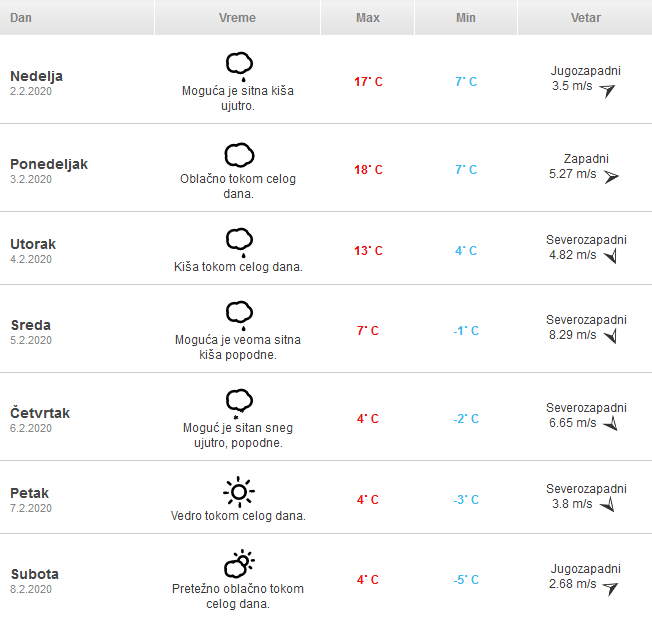Select the 'Nedelja' day label
The height and width of the screenshot is (617, 652).
click(36, 76)
